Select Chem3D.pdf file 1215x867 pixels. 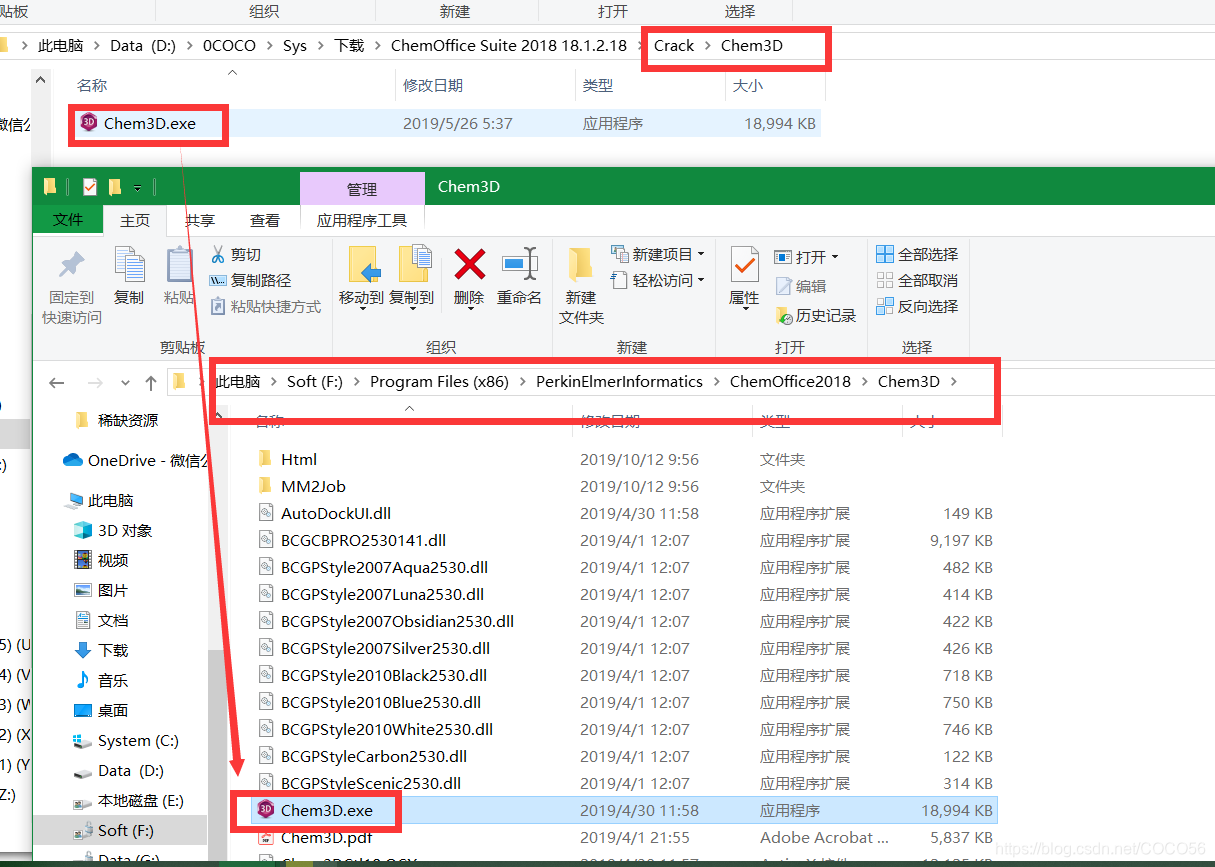[x=327, y=837]
